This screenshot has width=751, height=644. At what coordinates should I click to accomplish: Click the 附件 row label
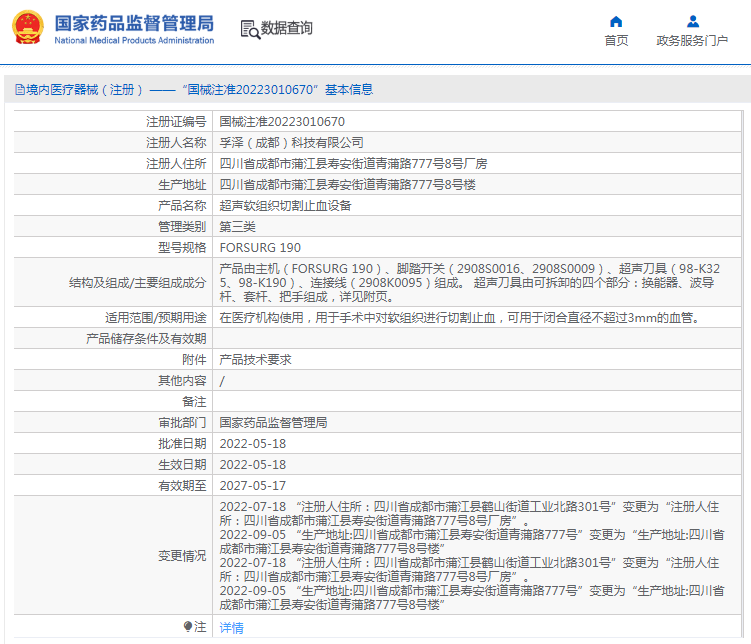[194, 360]
